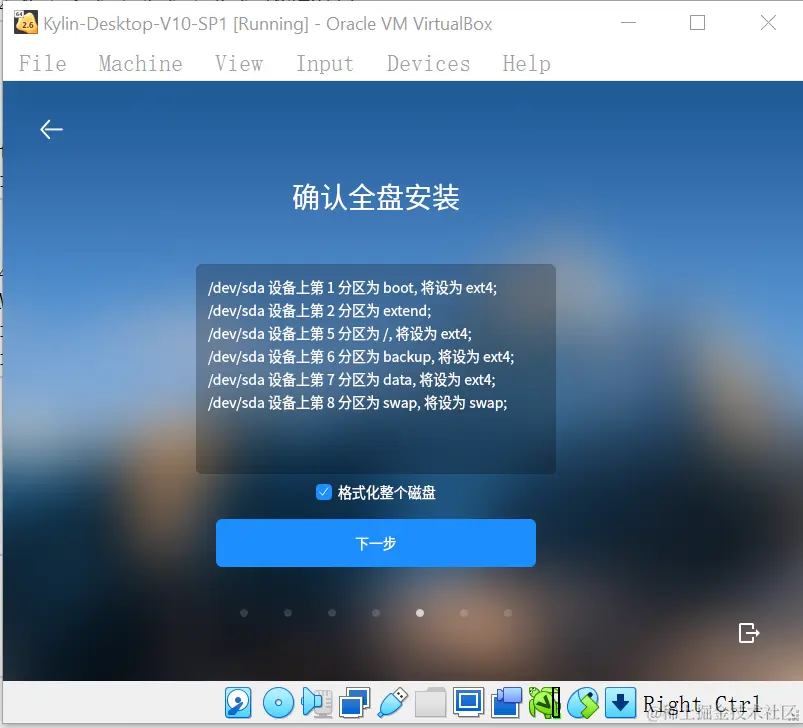
Task: Open the Machine menu
Action: click(x=140, y=63)
